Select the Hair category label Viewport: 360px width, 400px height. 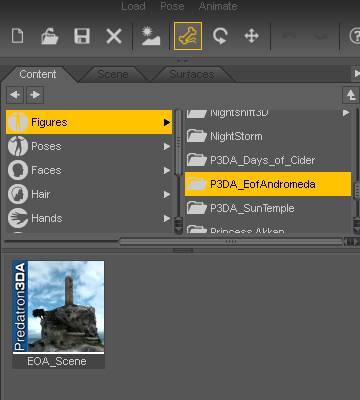point(41,194)
